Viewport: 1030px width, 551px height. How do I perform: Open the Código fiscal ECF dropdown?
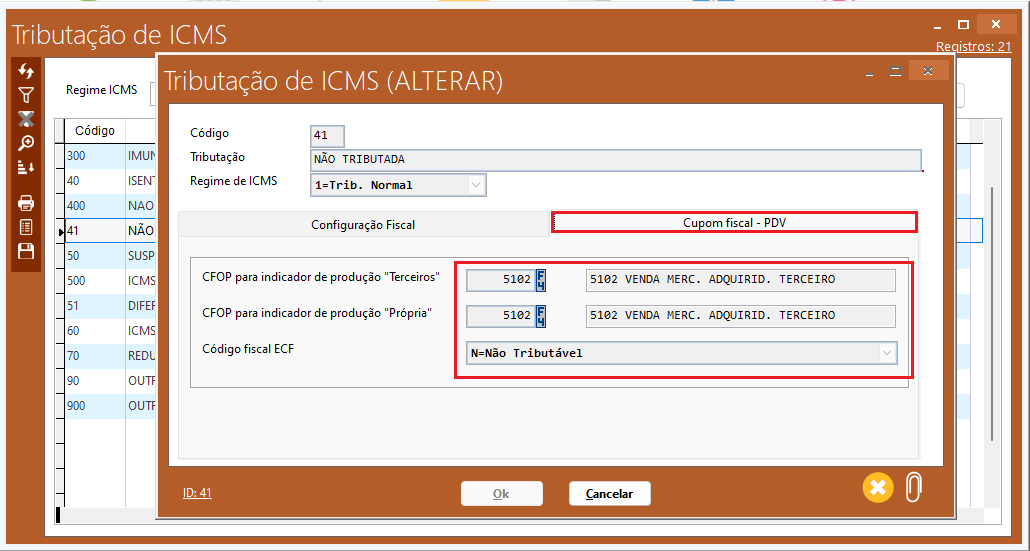[x=885, y=353]
